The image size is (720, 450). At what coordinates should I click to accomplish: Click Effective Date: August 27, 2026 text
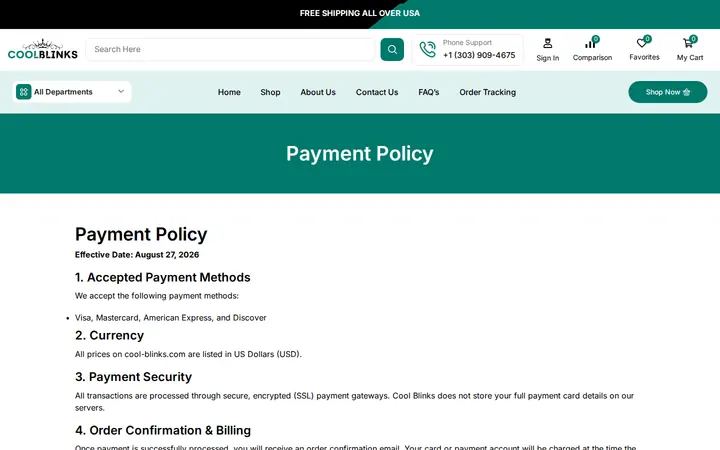[x=137, y=255]
